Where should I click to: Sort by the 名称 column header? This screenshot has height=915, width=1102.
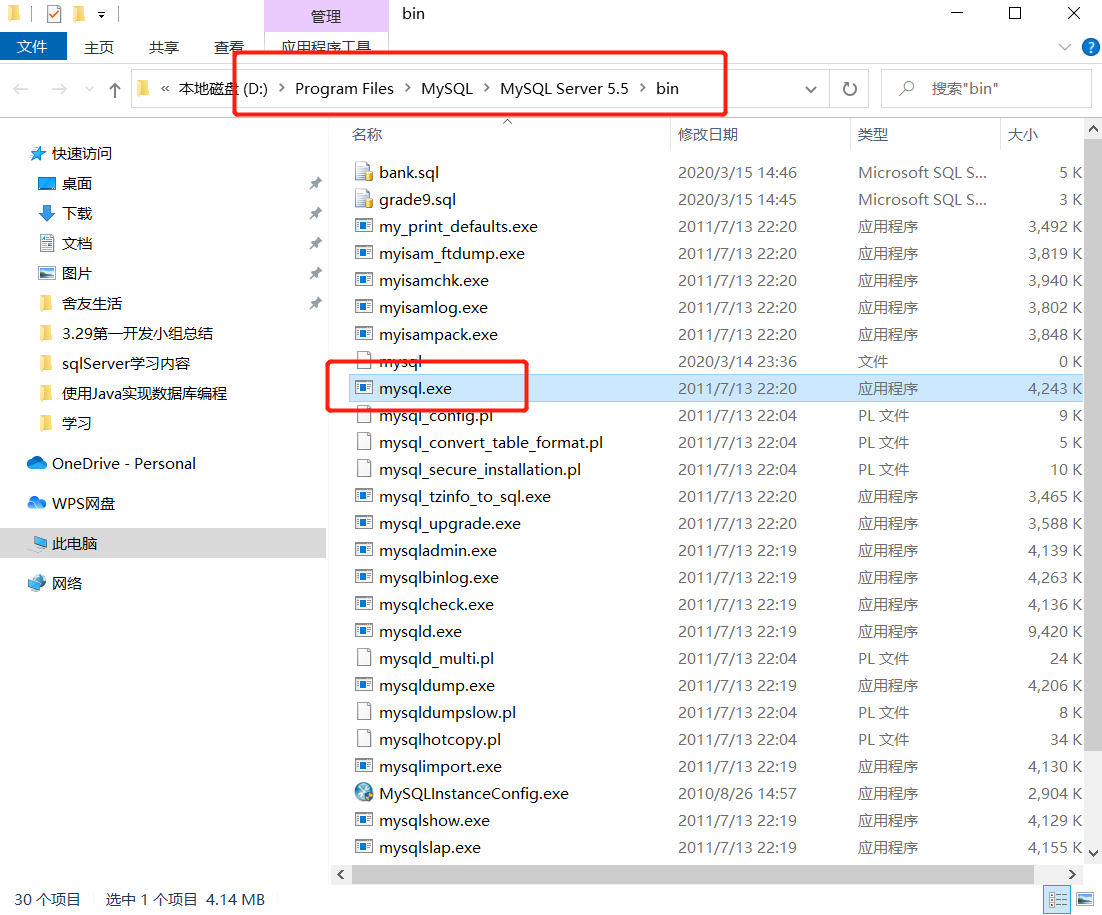(367, 134)
